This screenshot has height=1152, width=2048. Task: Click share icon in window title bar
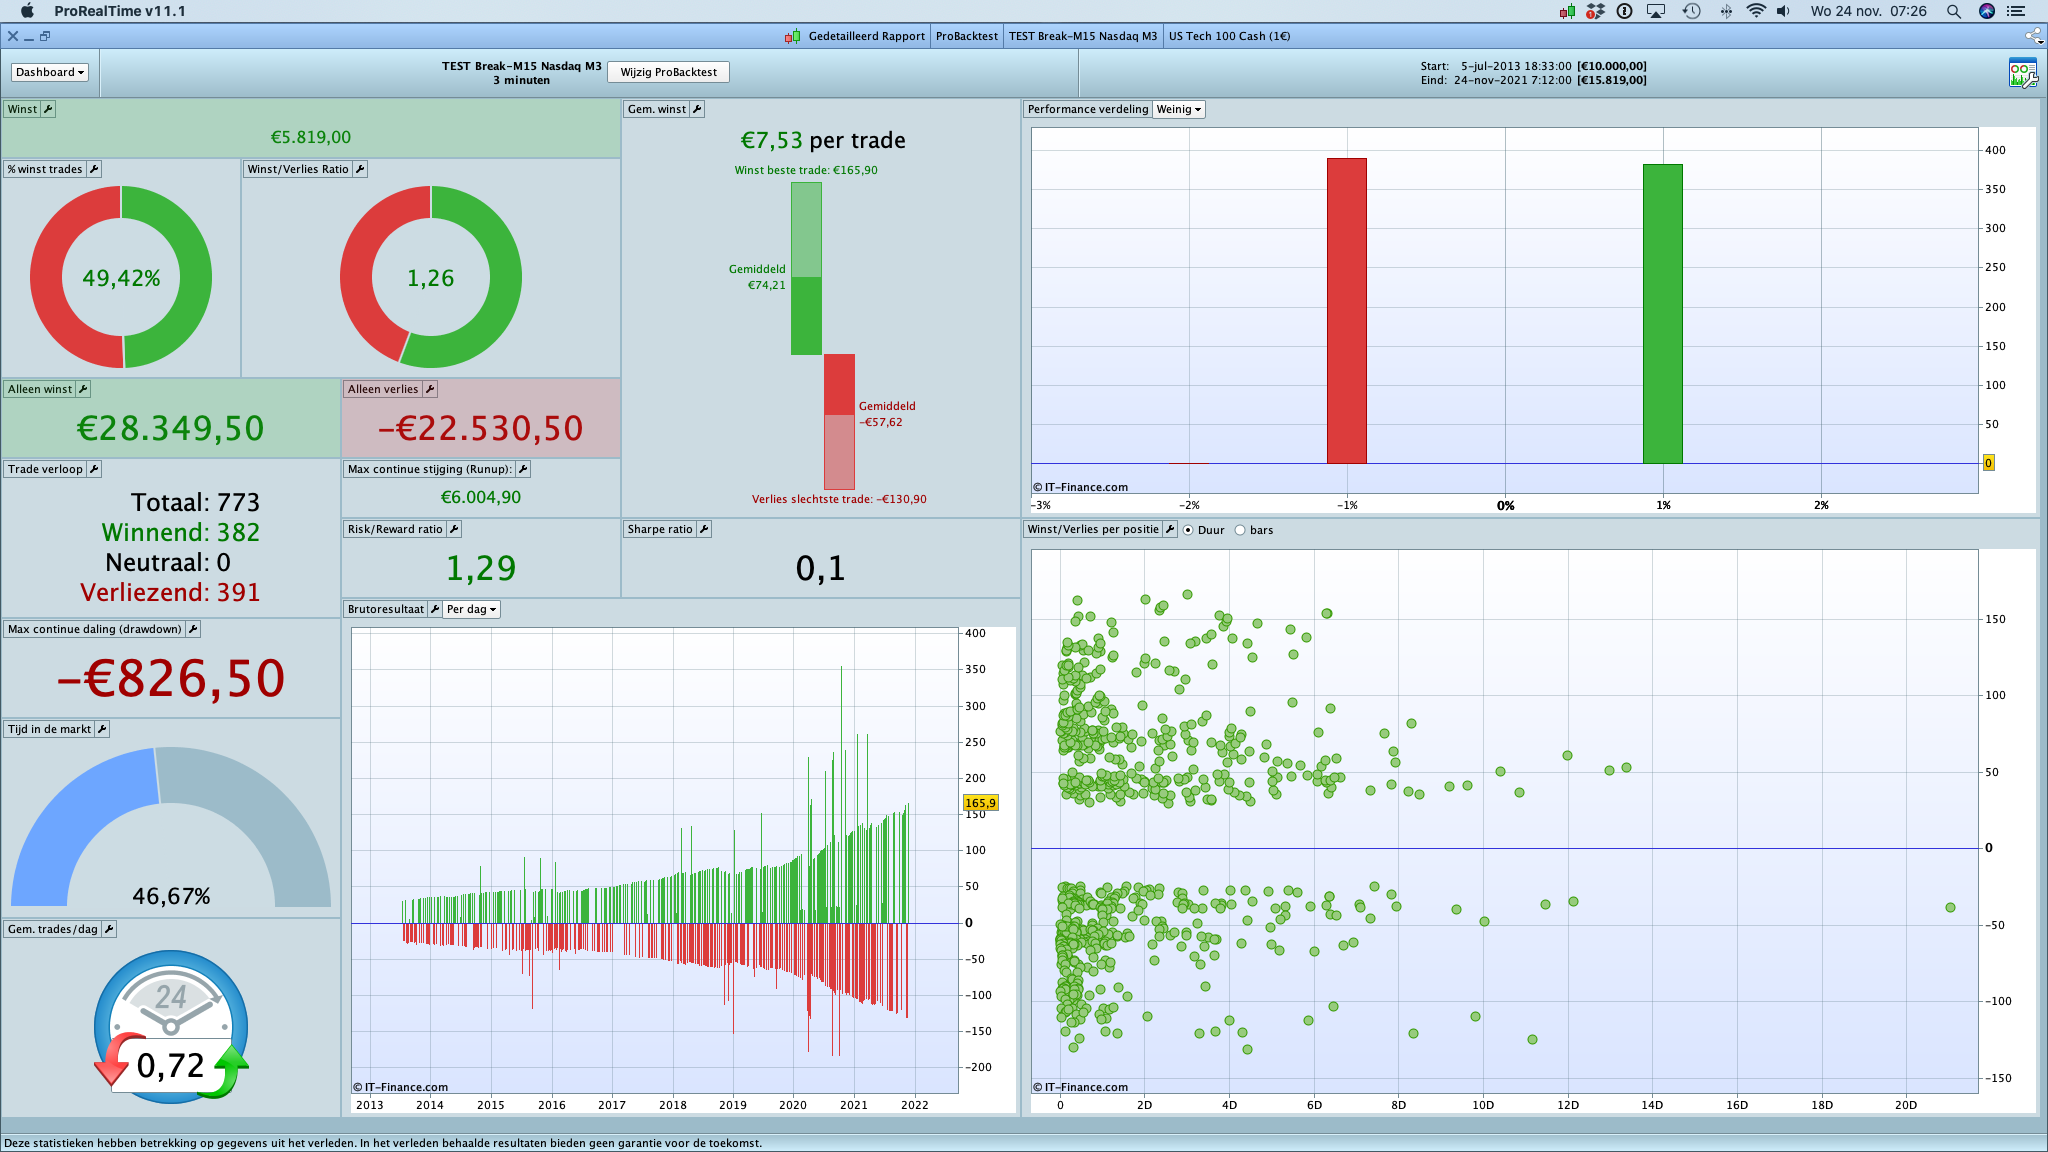(x=2033, y=36)
